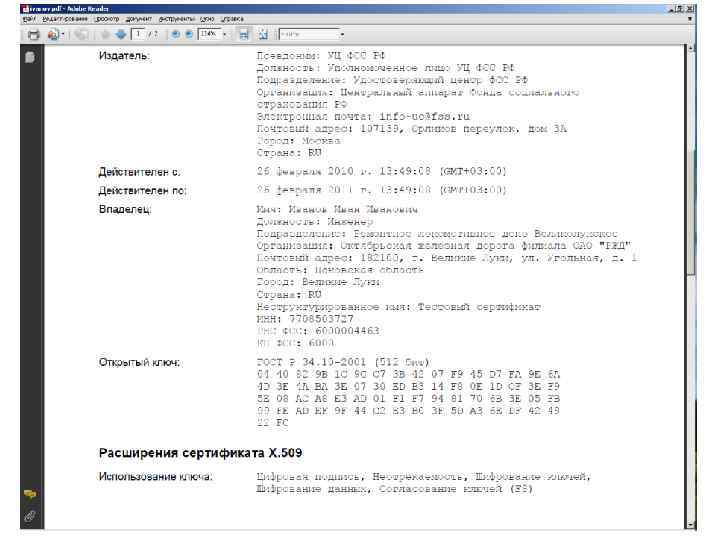Click the publisher 'Страна: RU' line
The image size is (720, 540).
click(289, 153)
